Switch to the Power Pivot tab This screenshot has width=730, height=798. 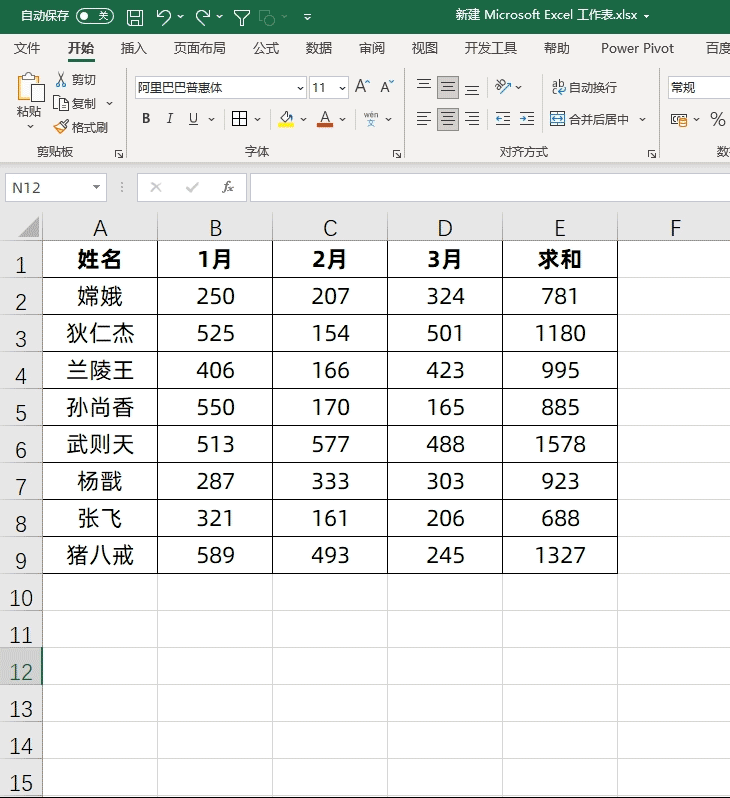tap(637, 48)
